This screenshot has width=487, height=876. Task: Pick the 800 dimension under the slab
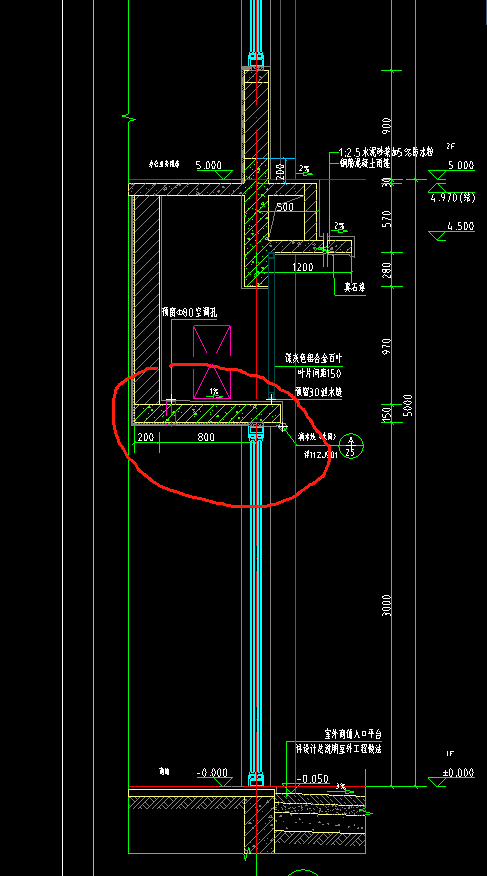pyautogui.click(x=206, y=437)
